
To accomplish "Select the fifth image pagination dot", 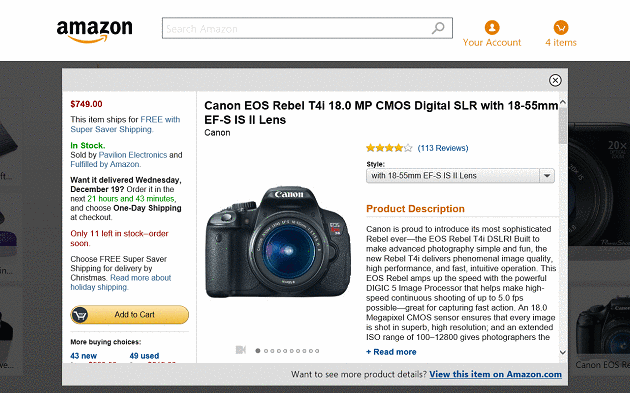I will coord(285,351).
